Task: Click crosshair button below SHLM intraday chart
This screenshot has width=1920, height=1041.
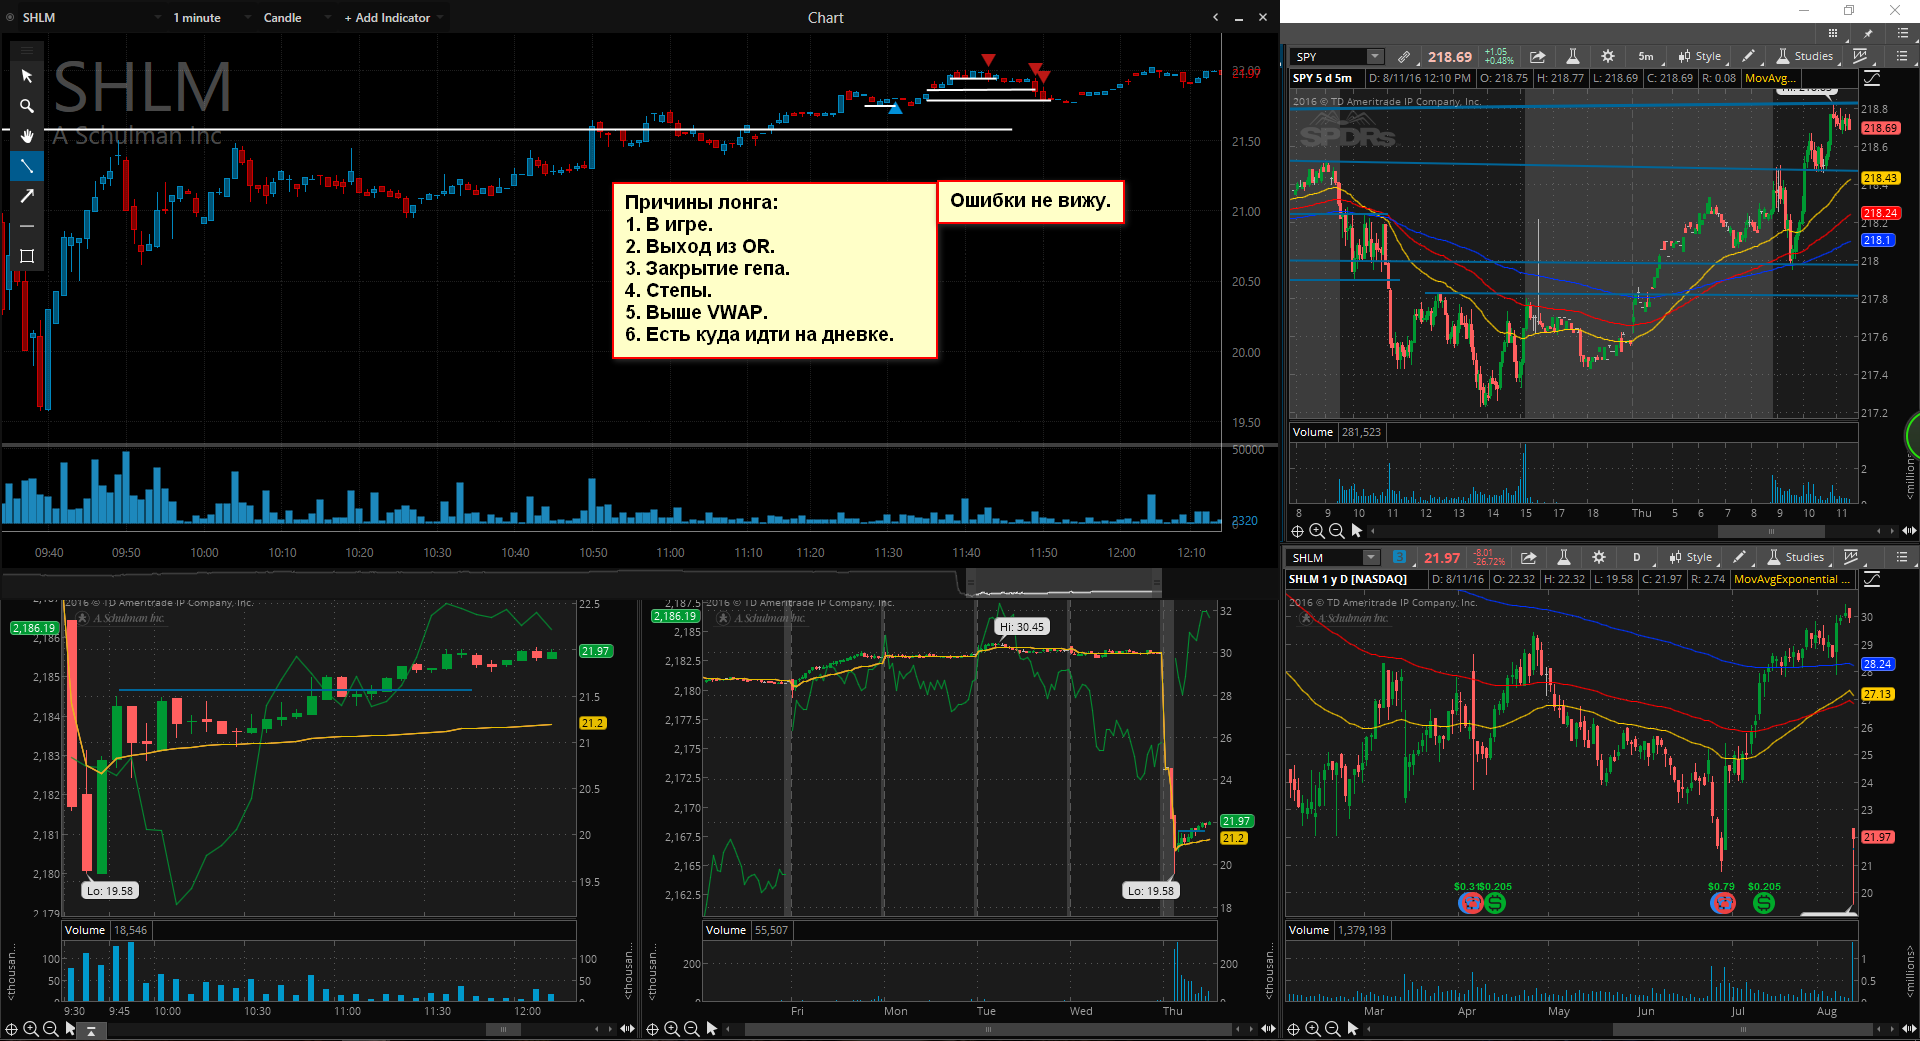Action: click(x=11, y=1028)
